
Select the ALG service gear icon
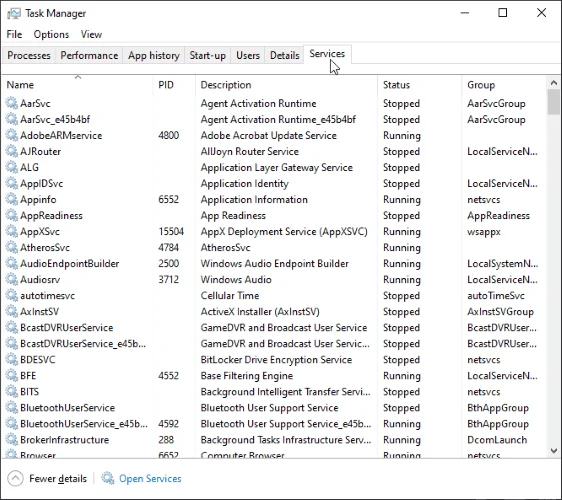[x=11, y=167]
